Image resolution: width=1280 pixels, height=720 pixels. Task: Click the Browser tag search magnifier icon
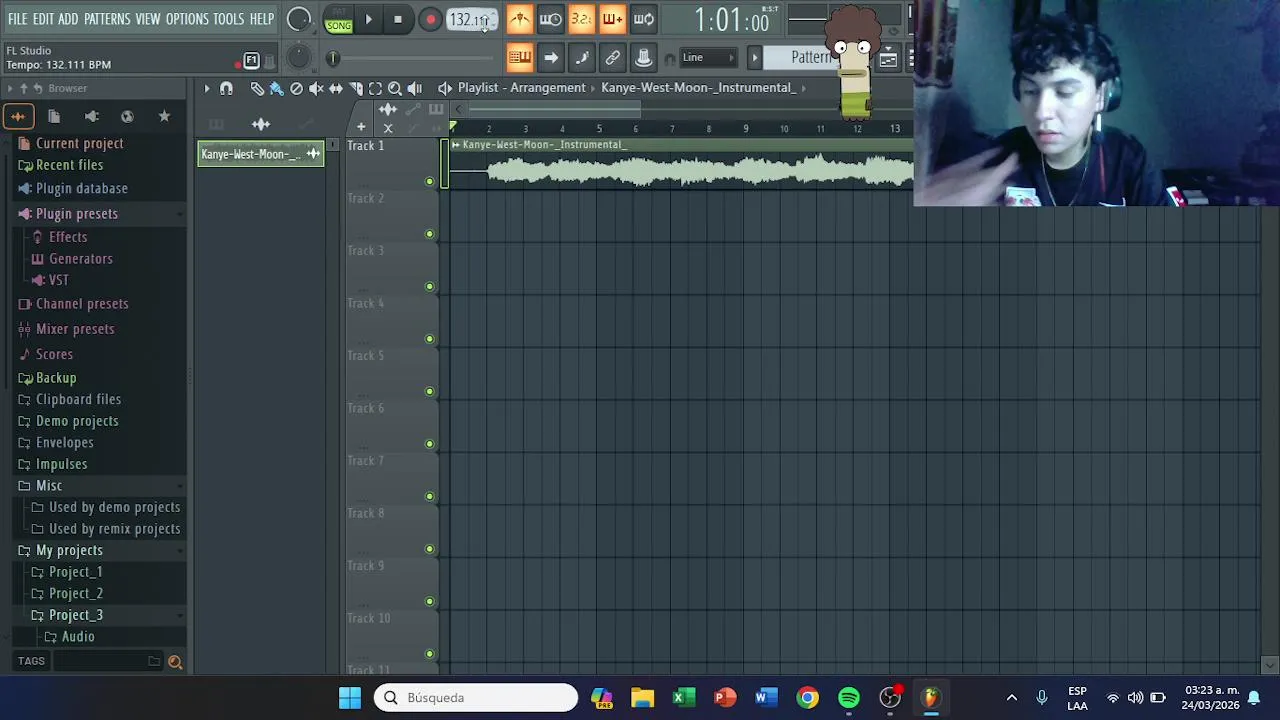tap(175, 661)
